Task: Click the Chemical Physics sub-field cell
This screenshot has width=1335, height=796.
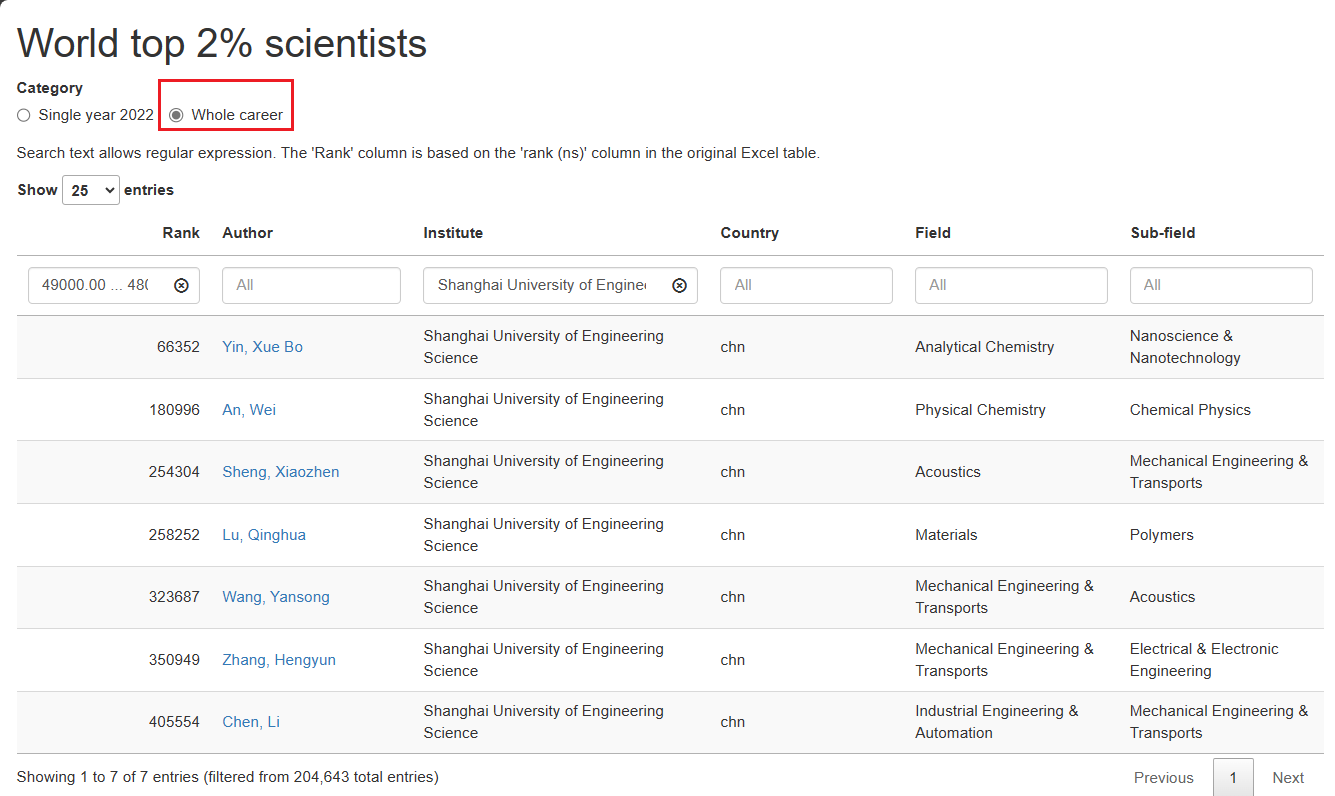Action: point(1190,410)
